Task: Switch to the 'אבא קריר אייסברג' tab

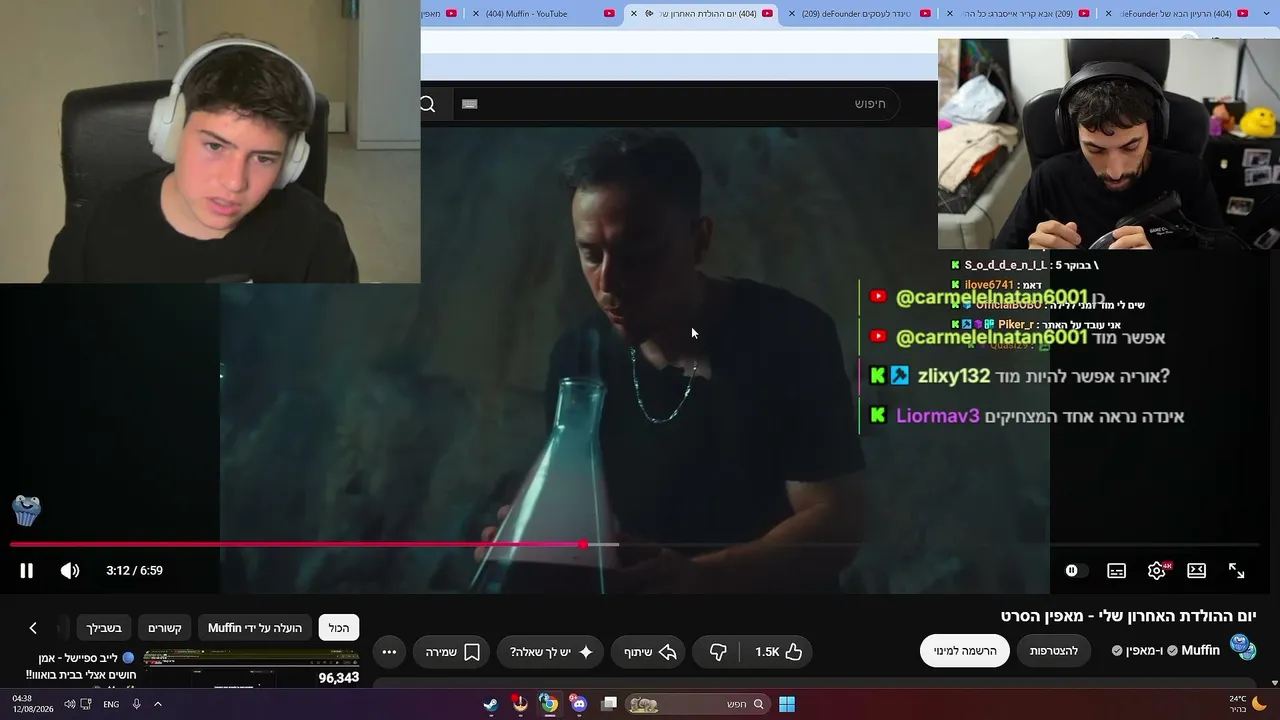Action: pyautogui.click(x=1018, y=14)
